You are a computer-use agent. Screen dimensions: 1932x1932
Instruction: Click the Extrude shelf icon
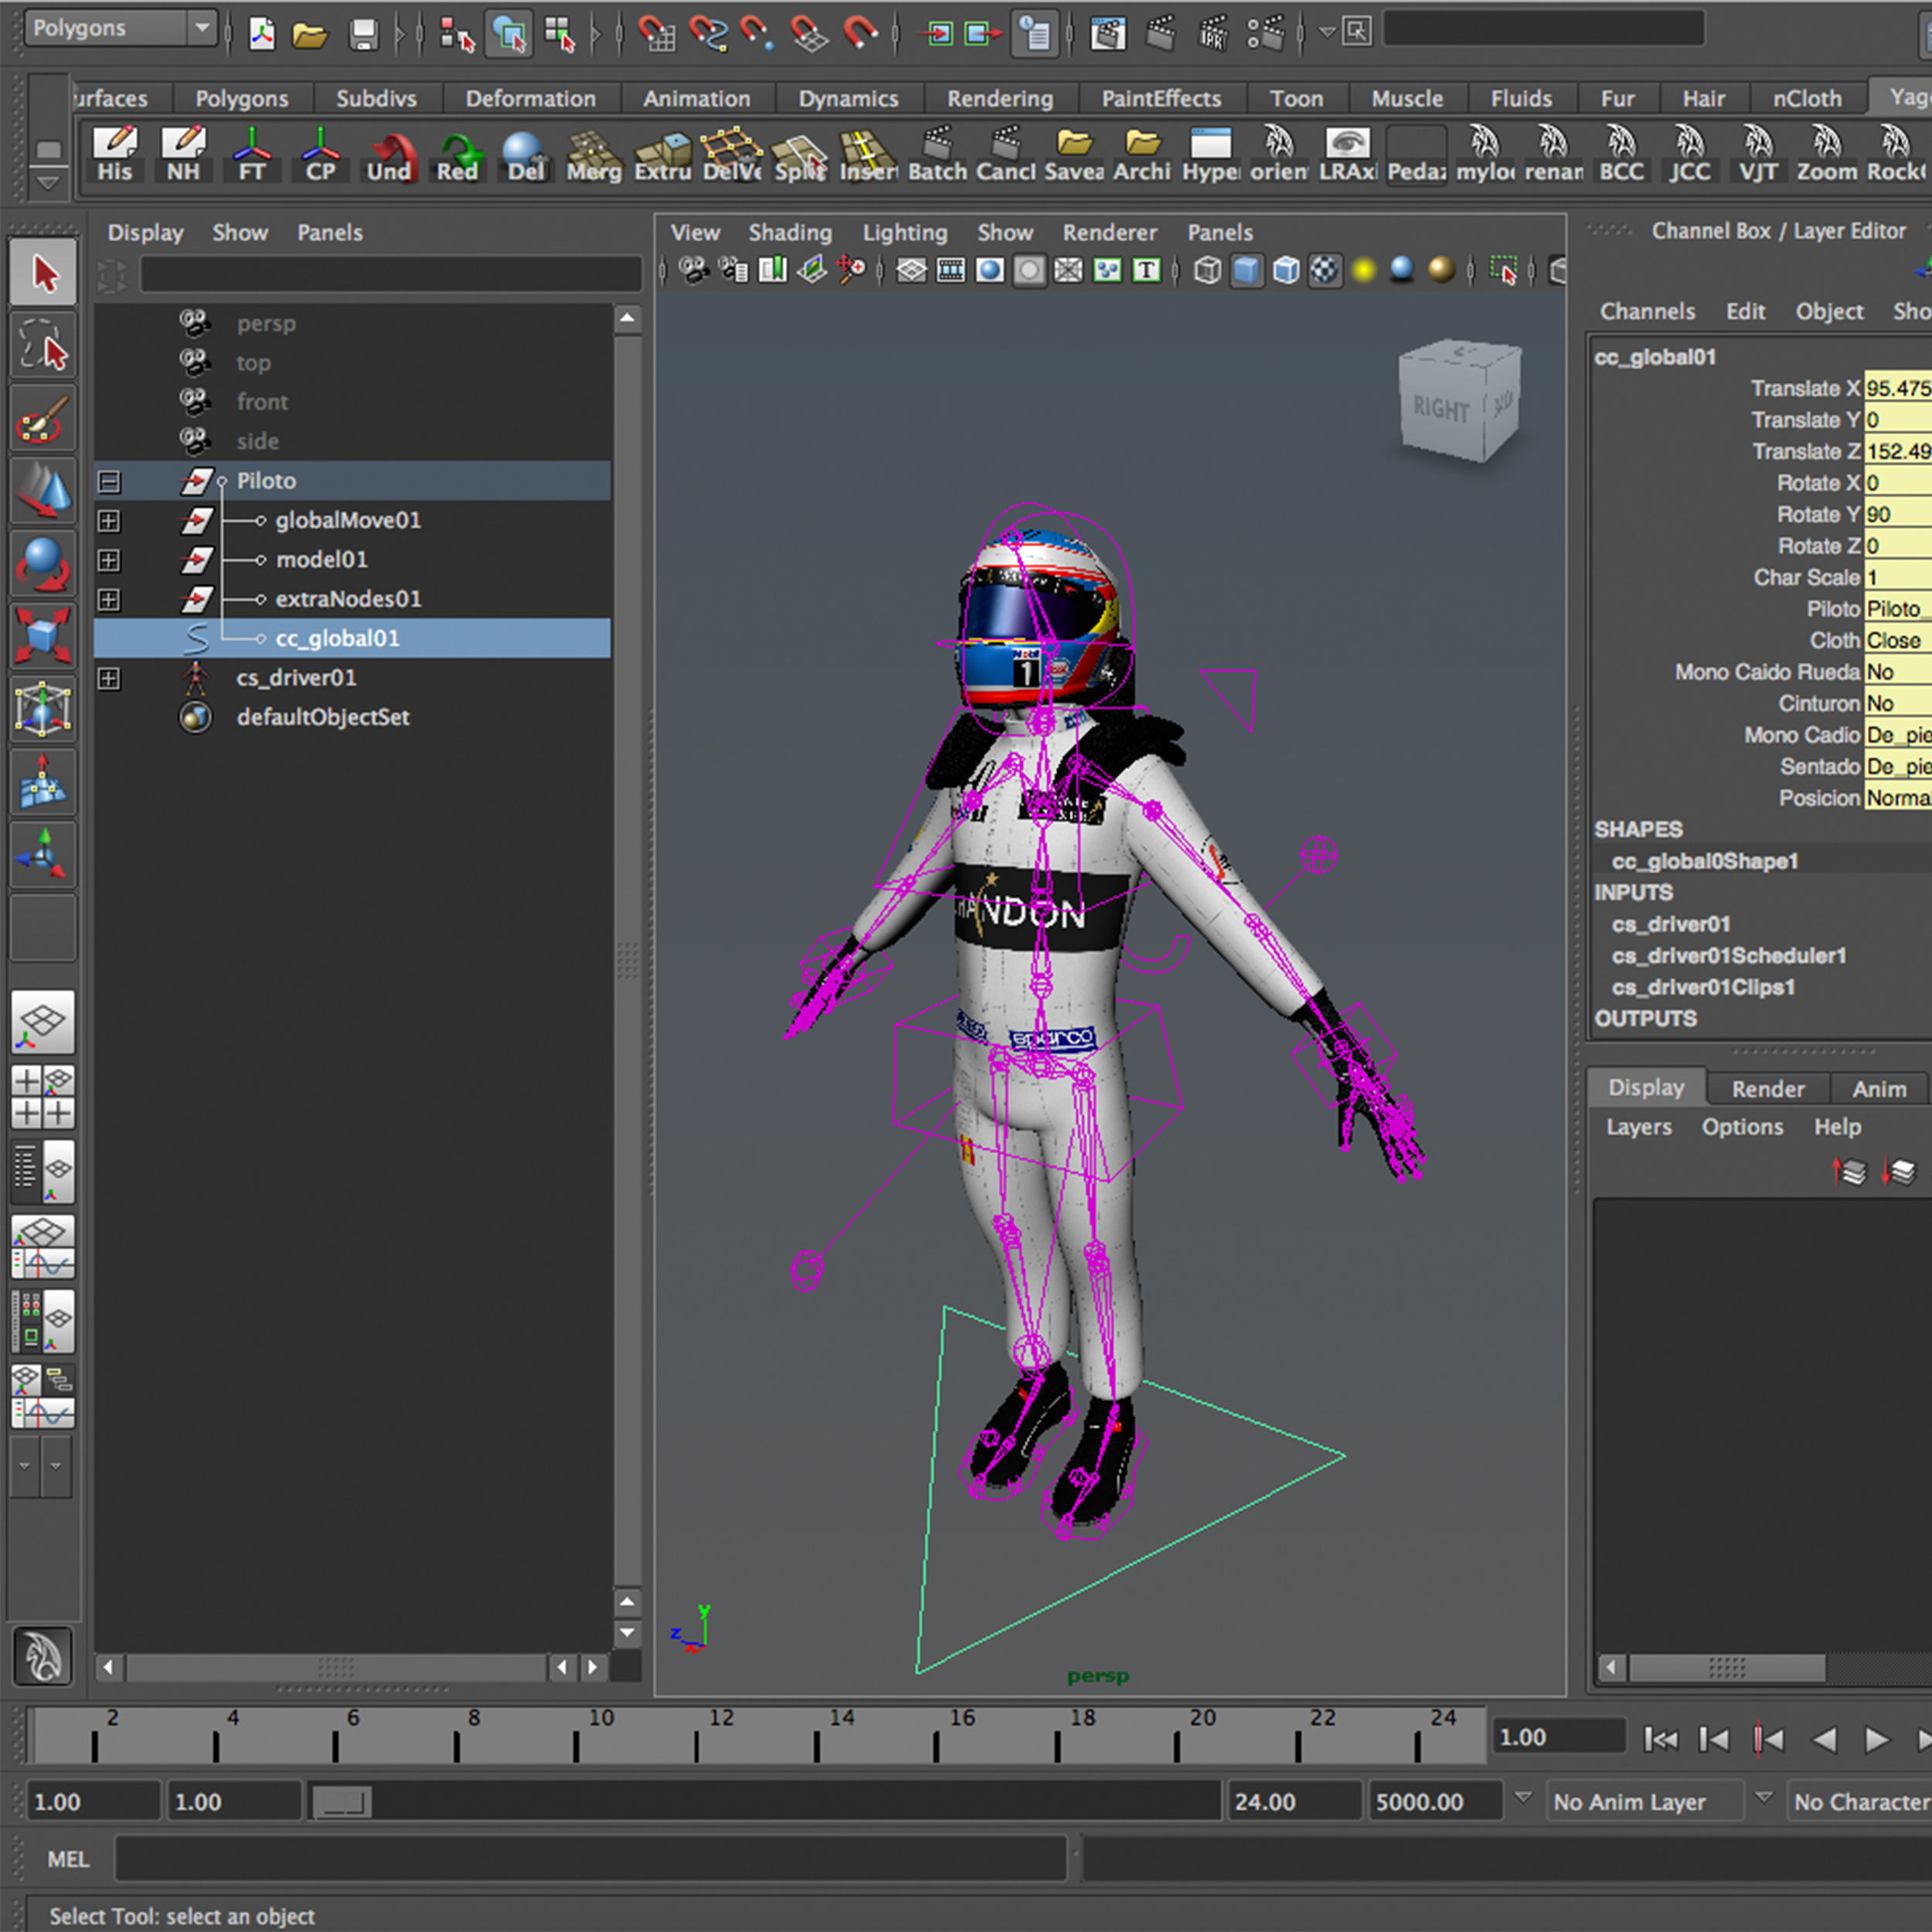(x=662, y=155)
